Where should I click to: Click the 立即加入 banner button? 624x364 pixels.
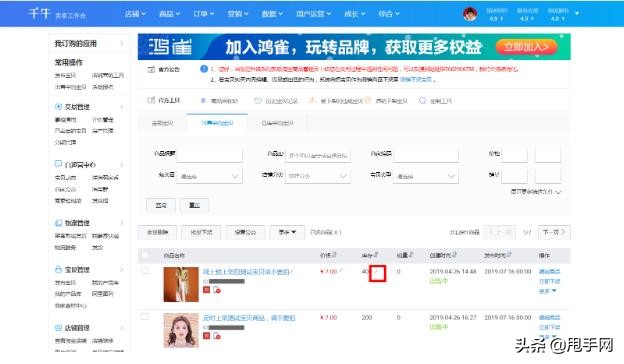click(526, 47)
